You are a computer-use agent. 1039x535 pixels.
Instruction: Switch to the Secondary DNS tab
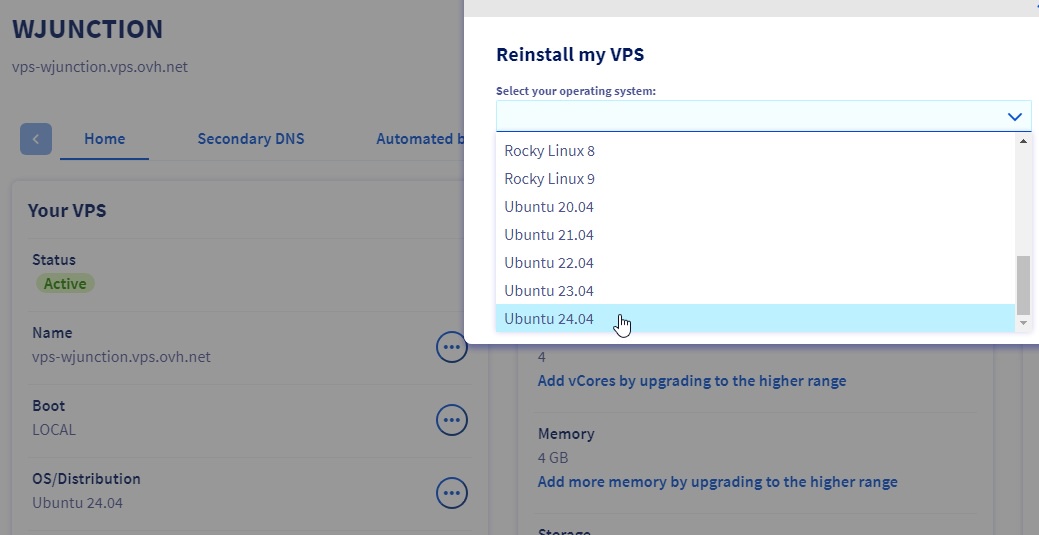click(250, 139)
